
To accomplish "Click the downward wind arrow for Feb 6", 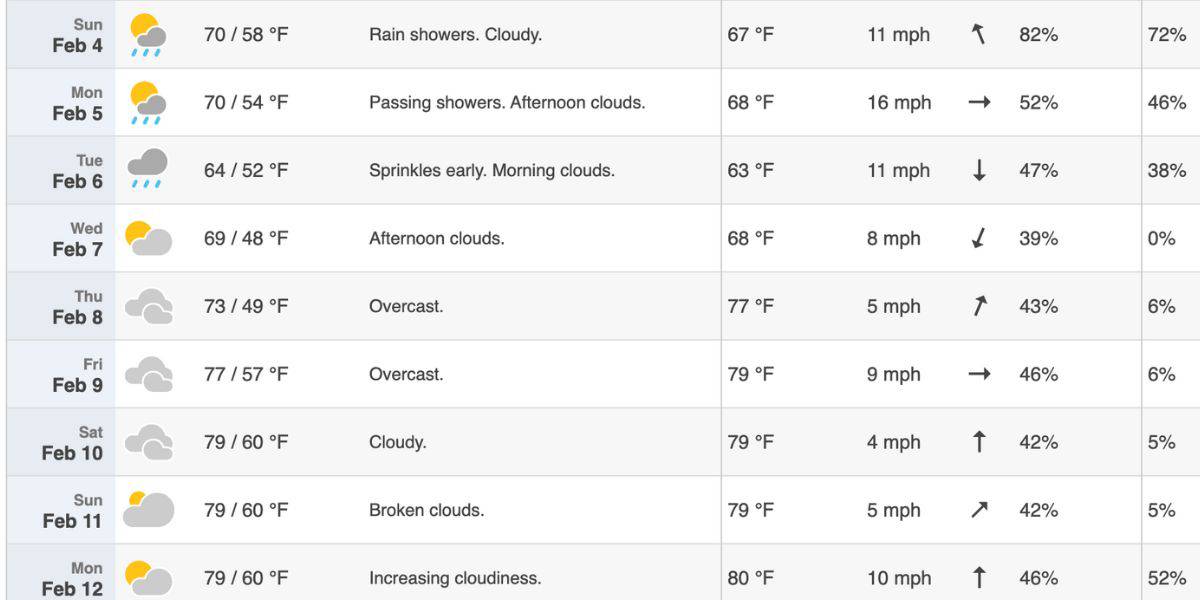I will pos(979,171).
